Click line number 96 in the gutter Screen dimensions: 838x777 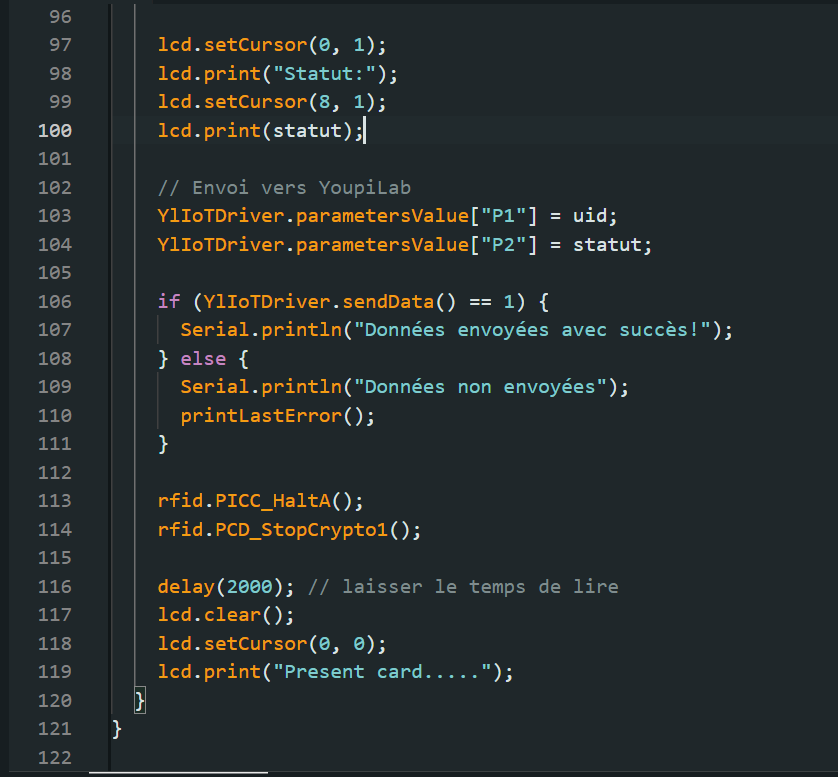60,17
